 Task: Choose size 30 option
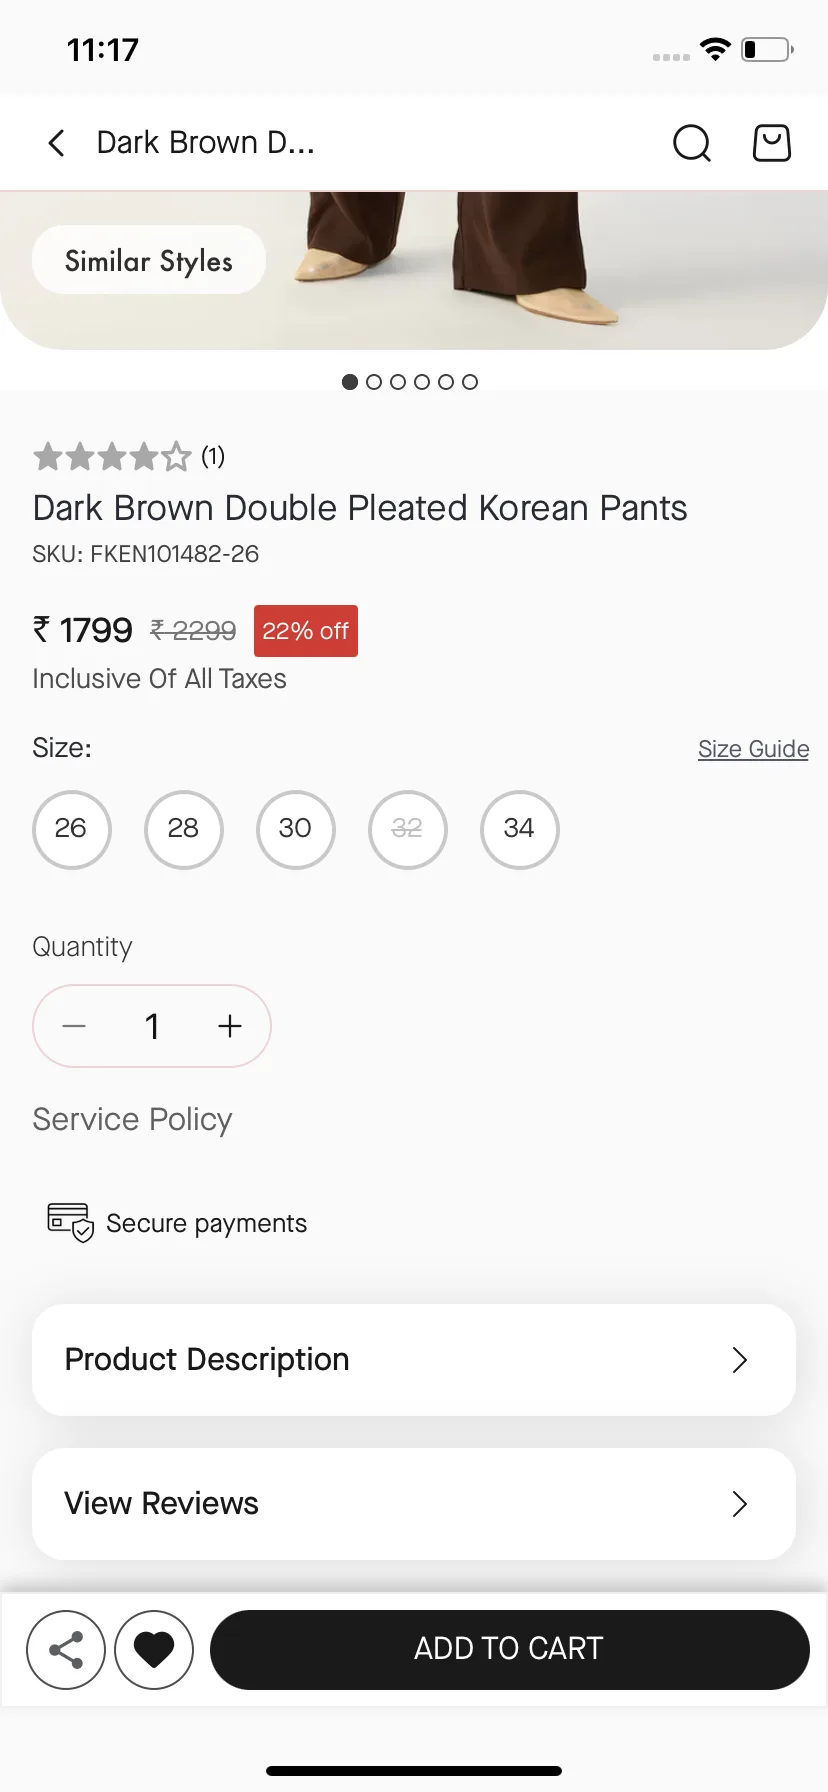click(x=295, y=829)
